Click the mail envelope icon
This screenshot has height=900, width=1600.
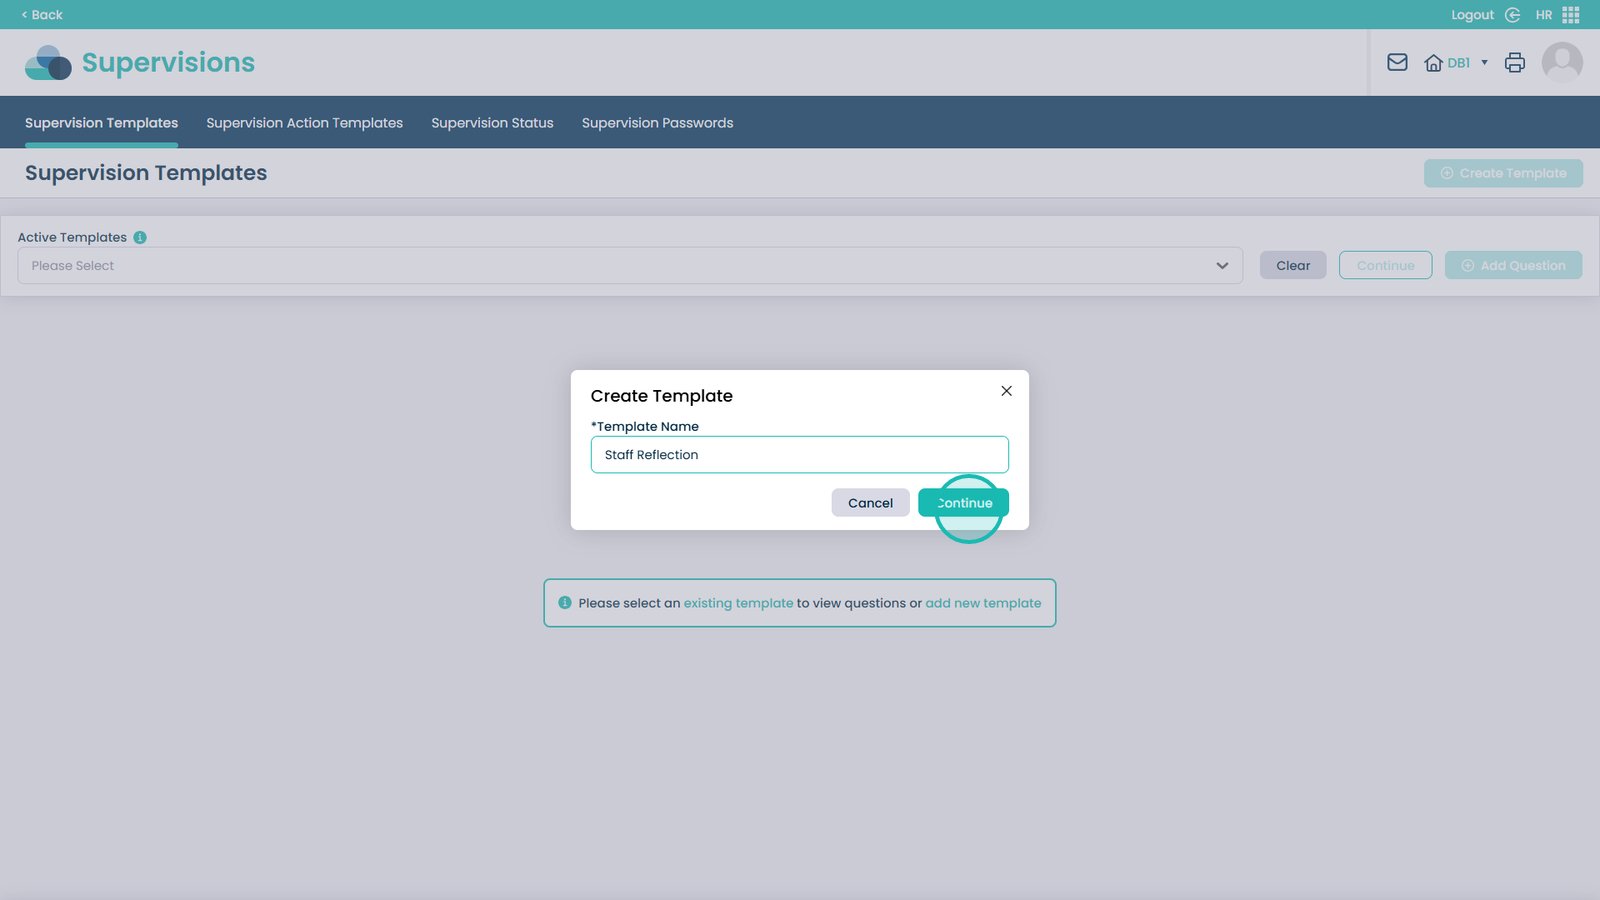1397,63
